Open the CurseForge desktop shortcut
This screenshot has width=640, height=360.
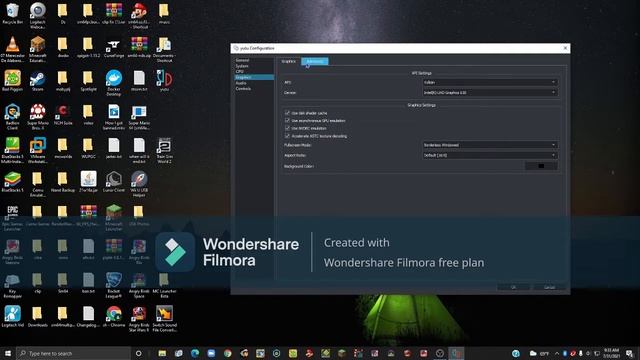pos(114,47)
